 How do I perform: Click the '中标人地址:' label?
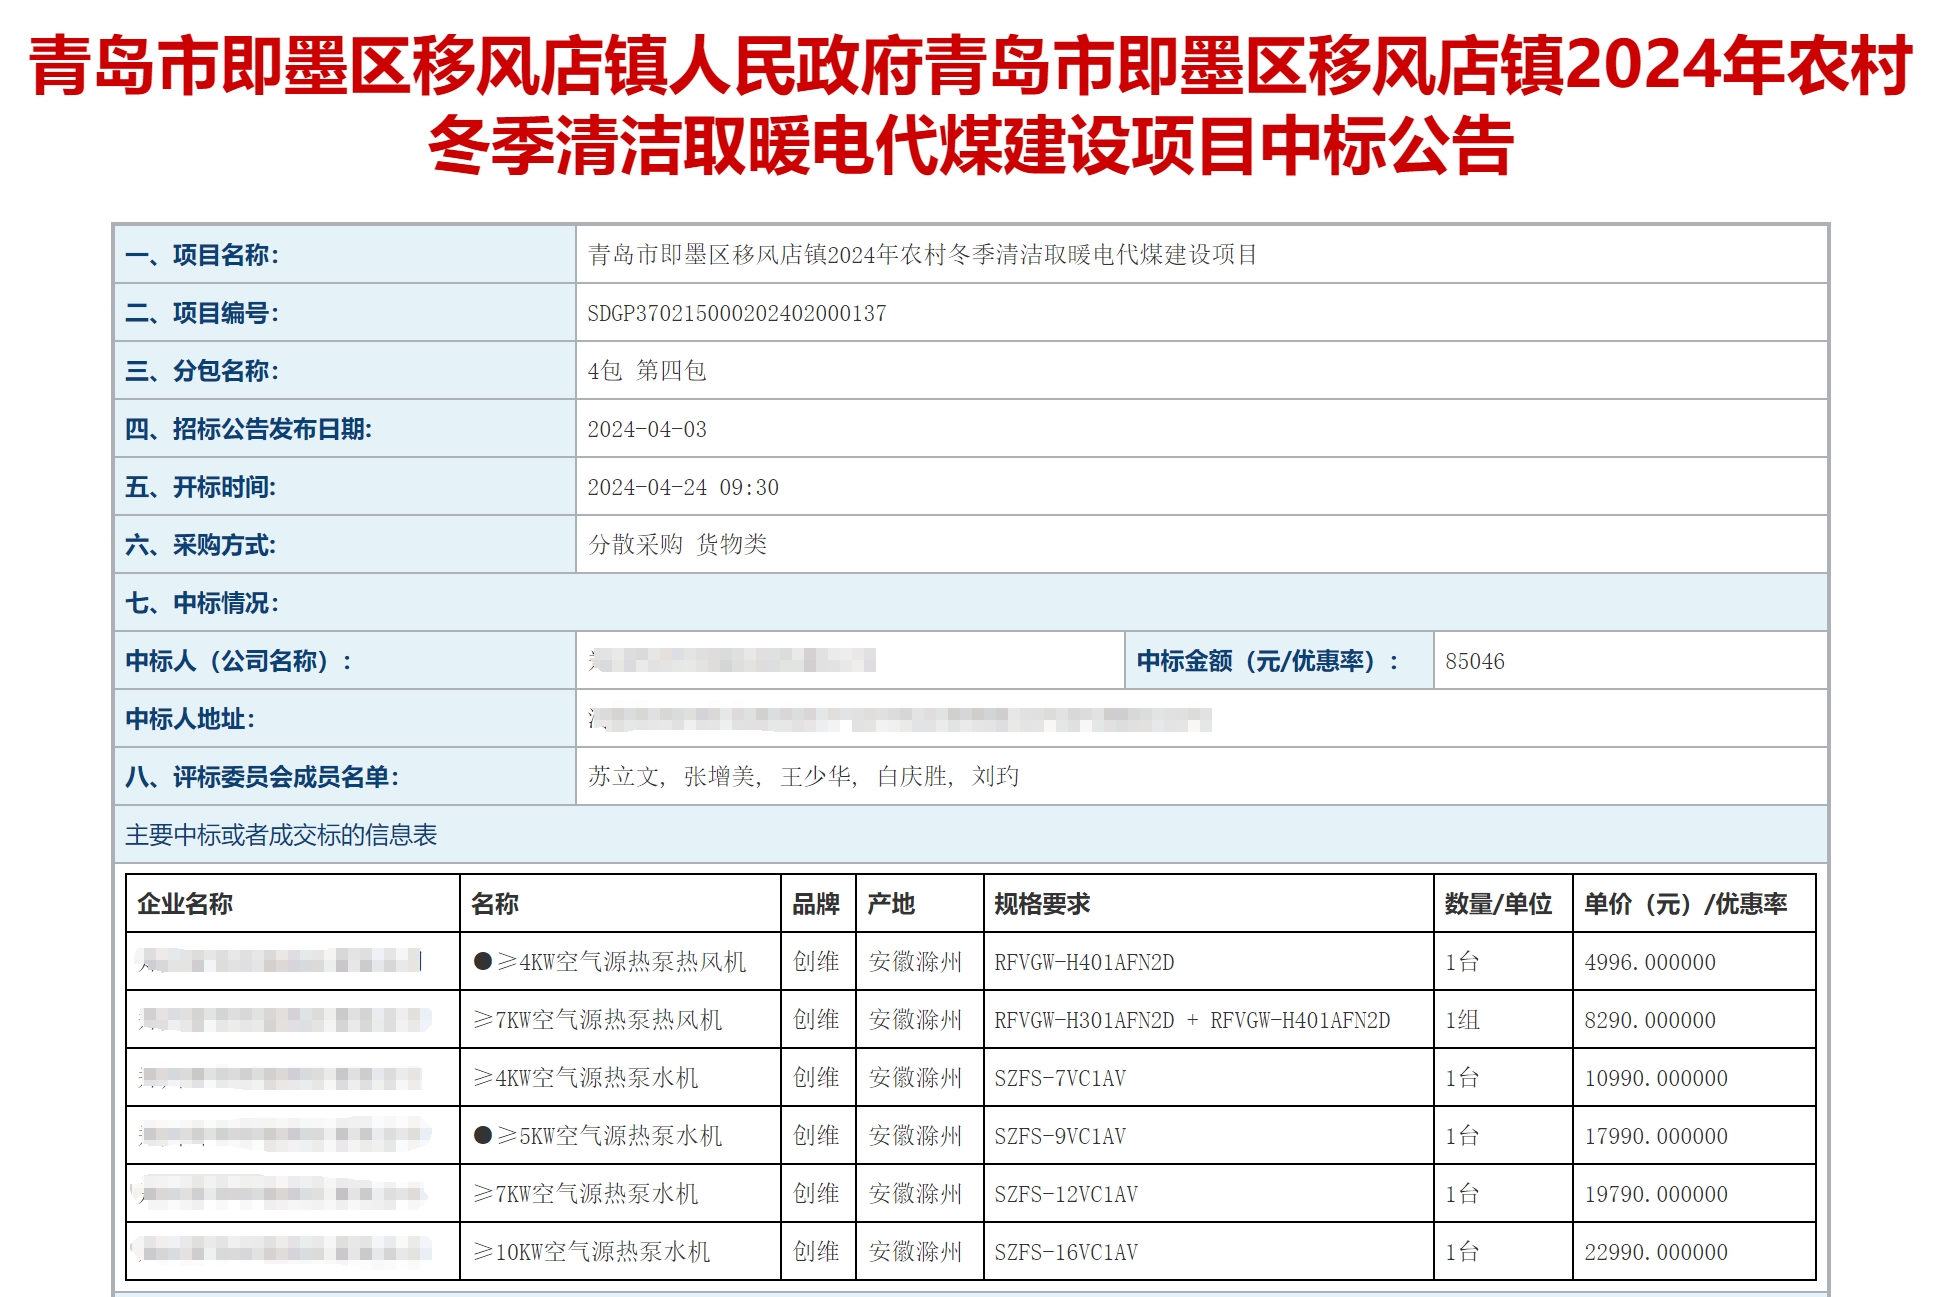pyautogui.click(x=190, y=719)
